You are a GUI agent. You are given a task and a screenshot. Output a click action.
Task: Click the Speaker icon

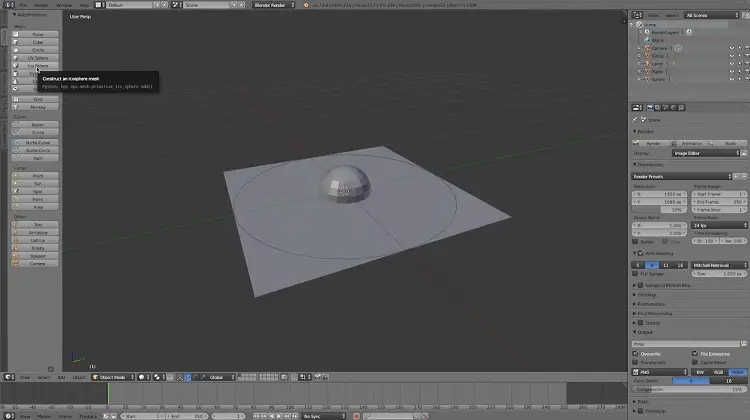[16, 256]
